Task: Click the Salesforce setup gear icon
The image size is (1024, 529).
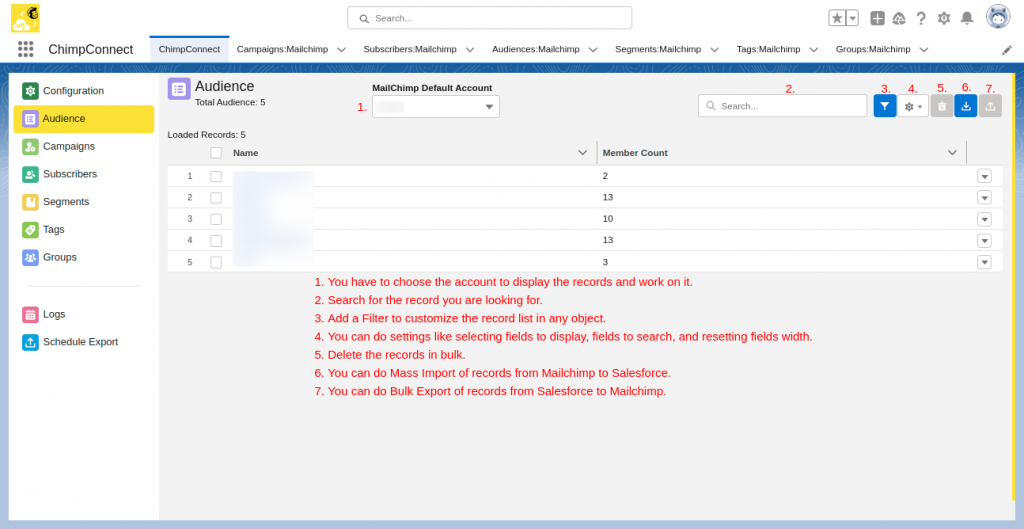Action: coord(943,18)
